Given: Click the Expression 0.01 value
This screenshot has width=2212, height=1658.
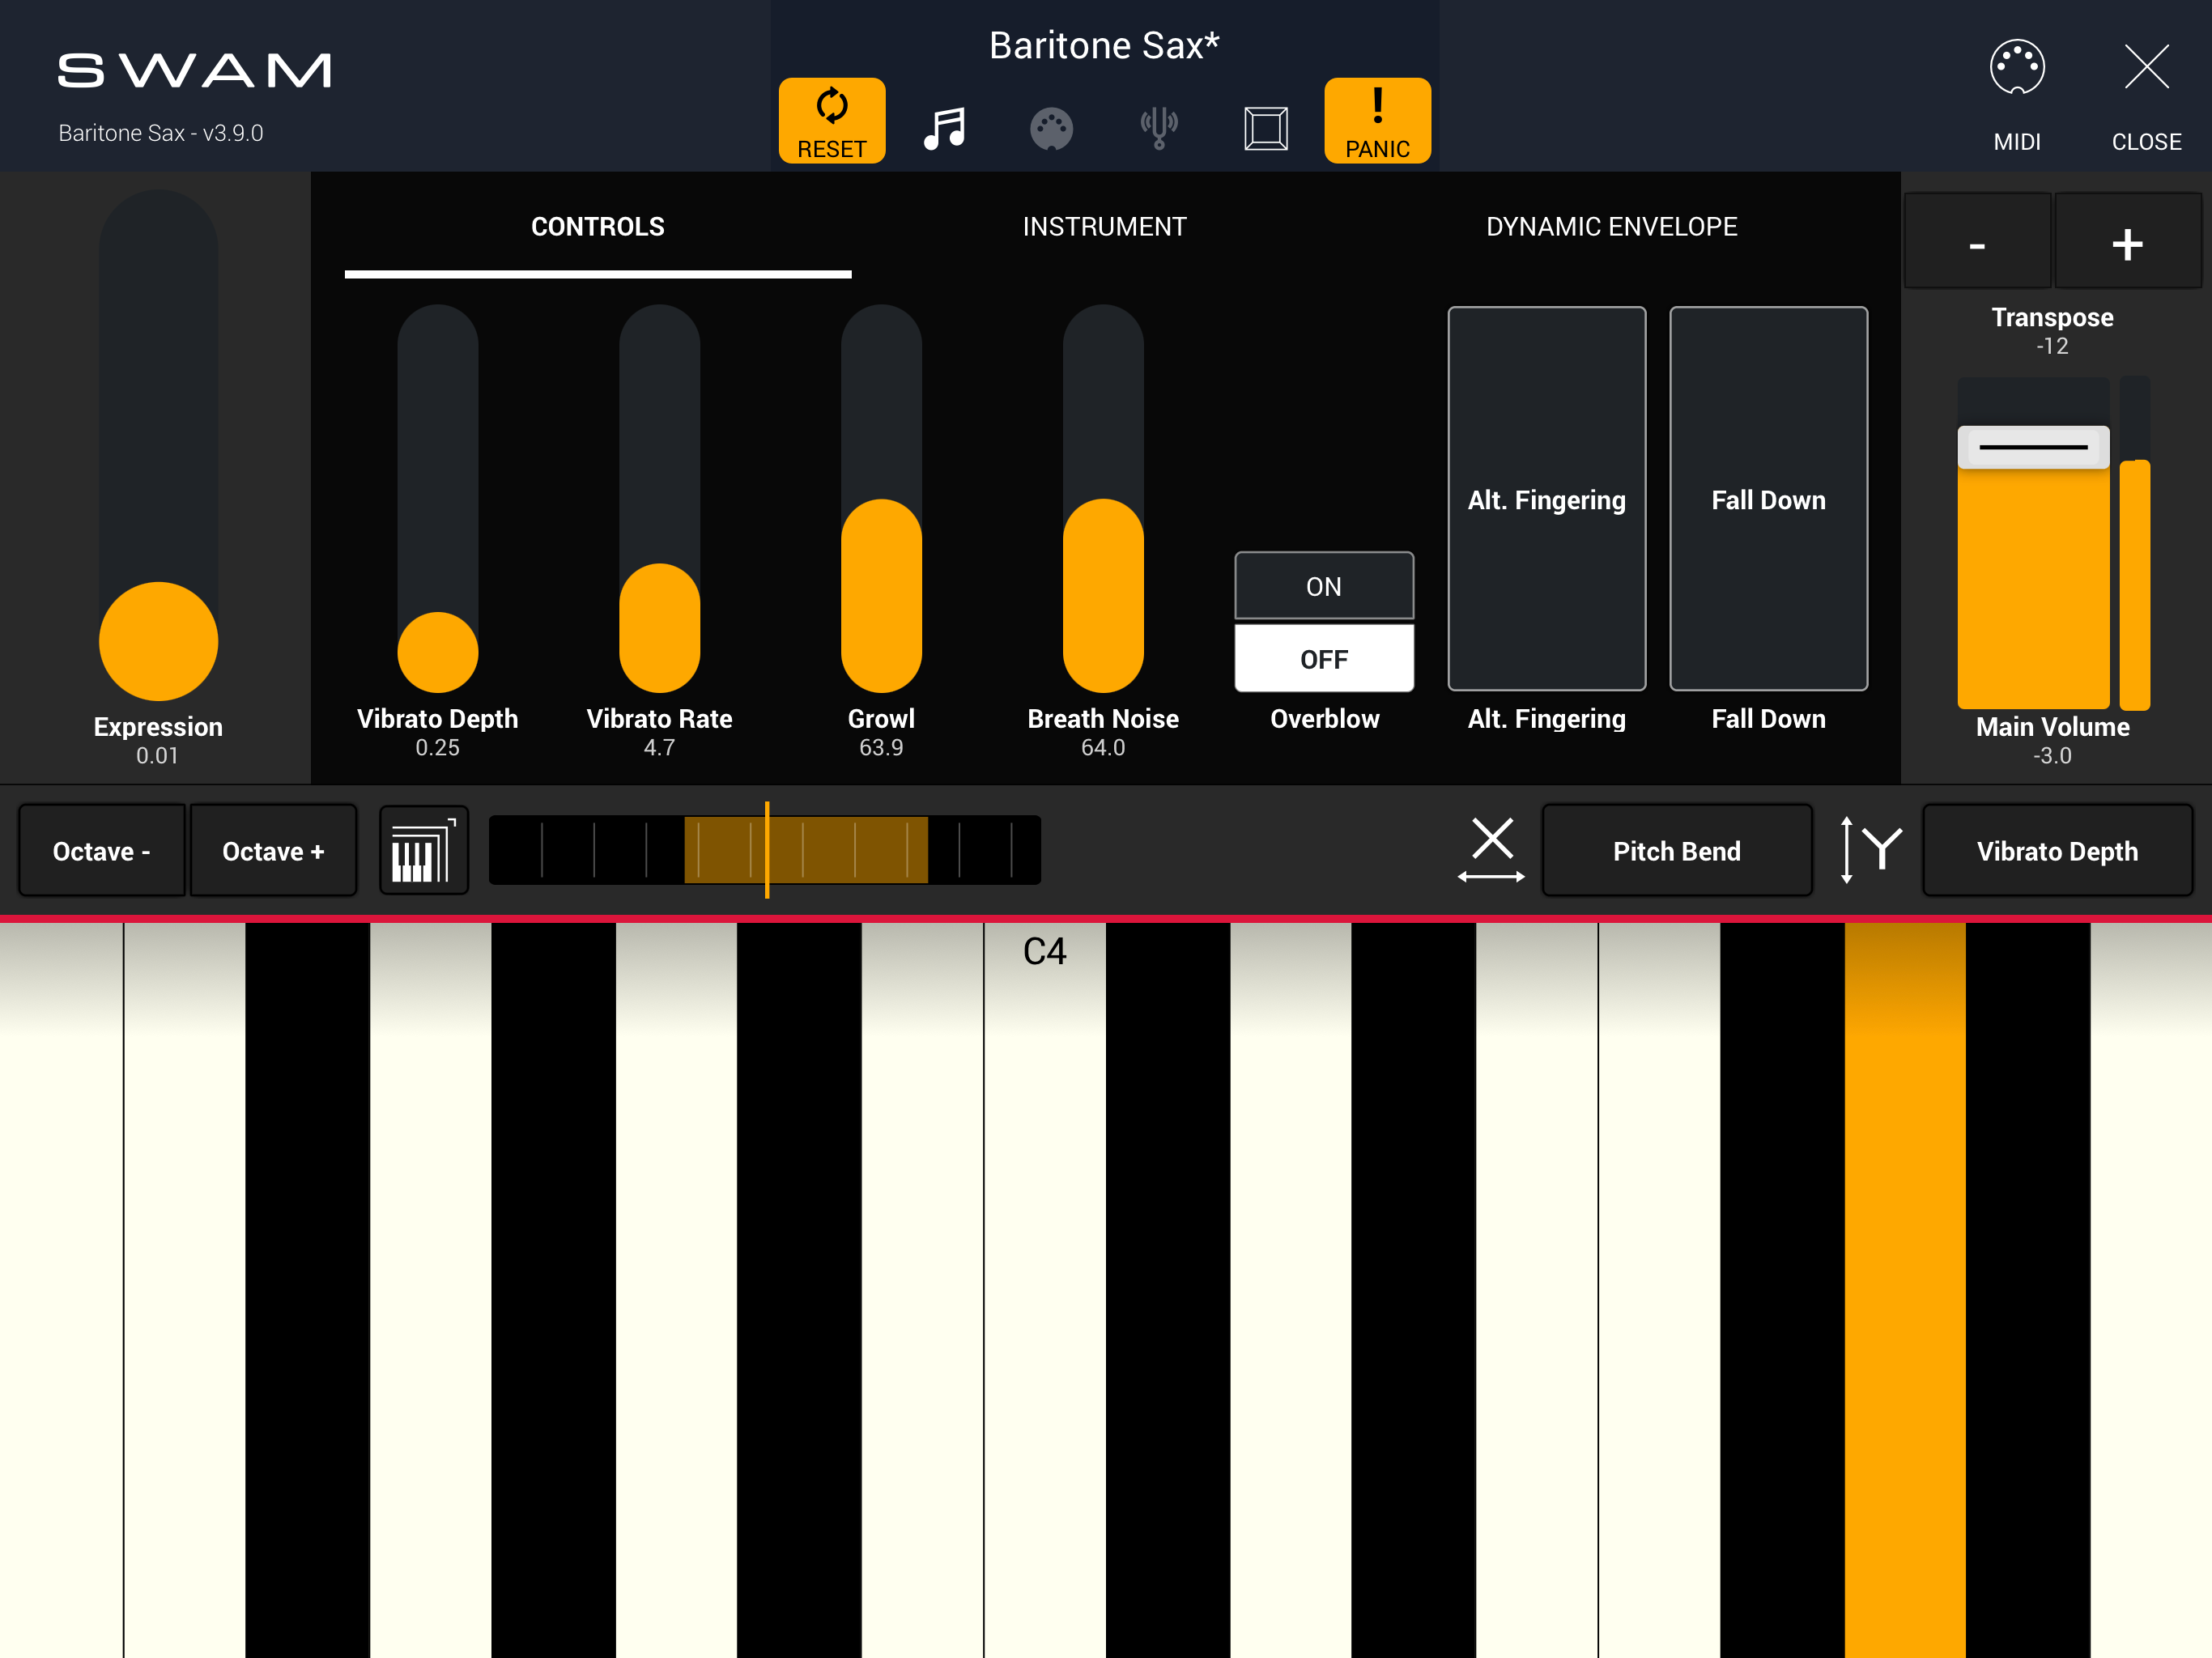Looking at the screenshot, I should pyautogui.click(x=158, y=755).
